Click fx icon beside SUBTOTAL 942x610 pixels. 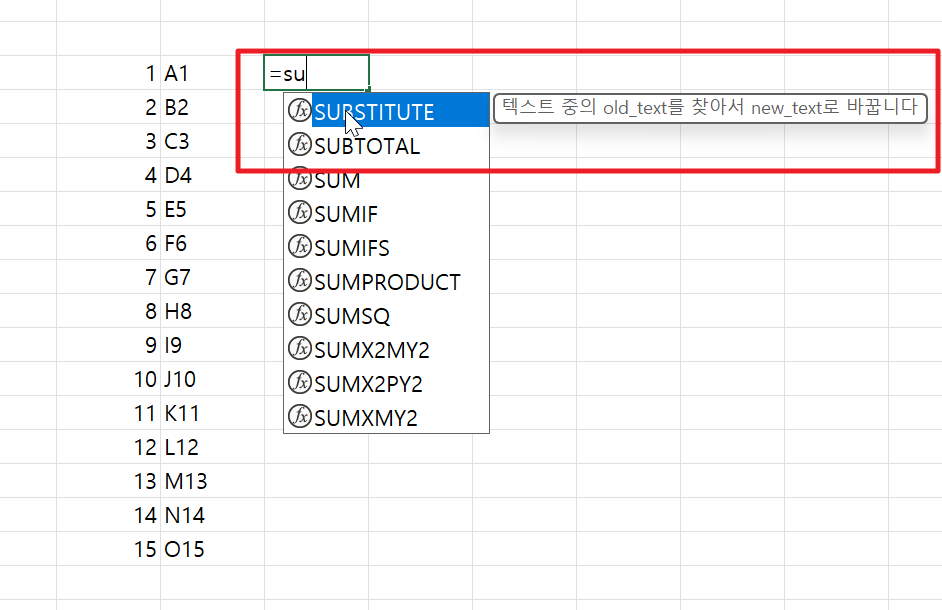tap(299, 145)
